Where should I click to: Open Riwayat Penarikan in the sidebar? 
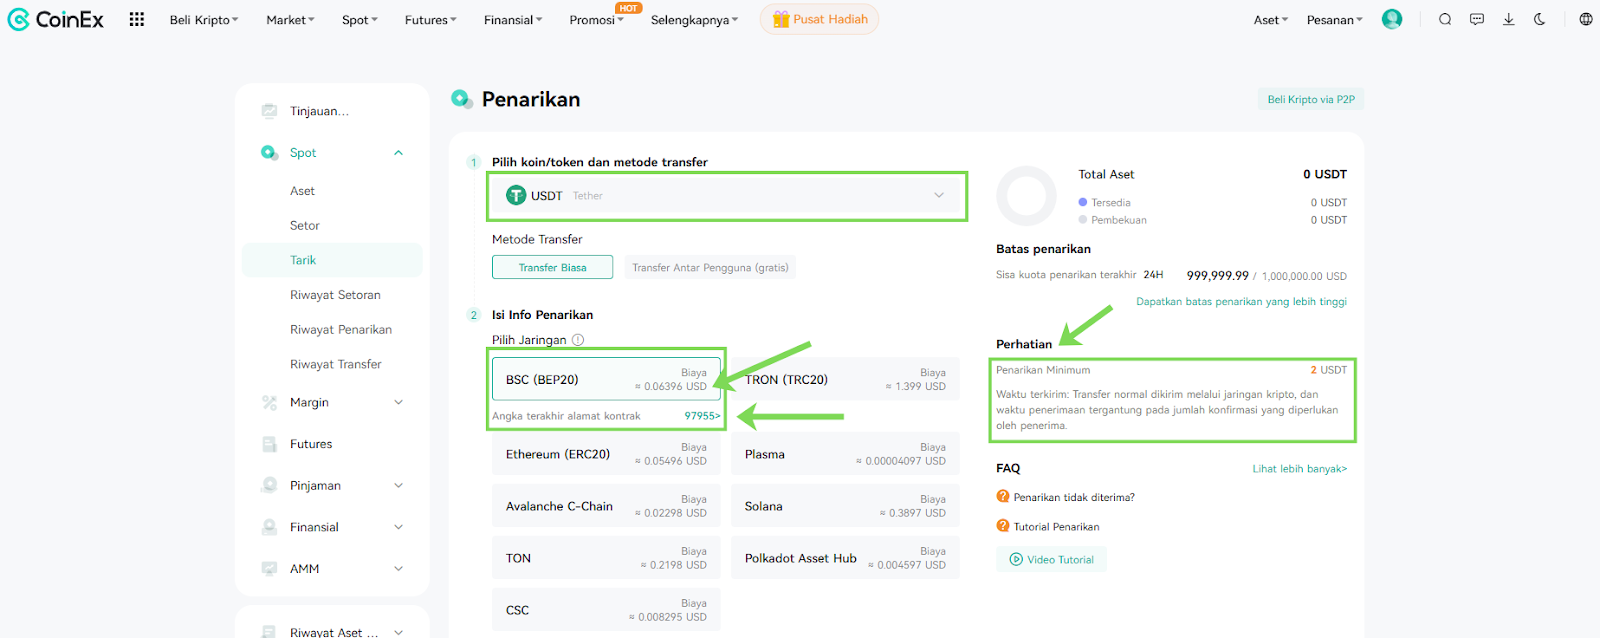(341, 329)
